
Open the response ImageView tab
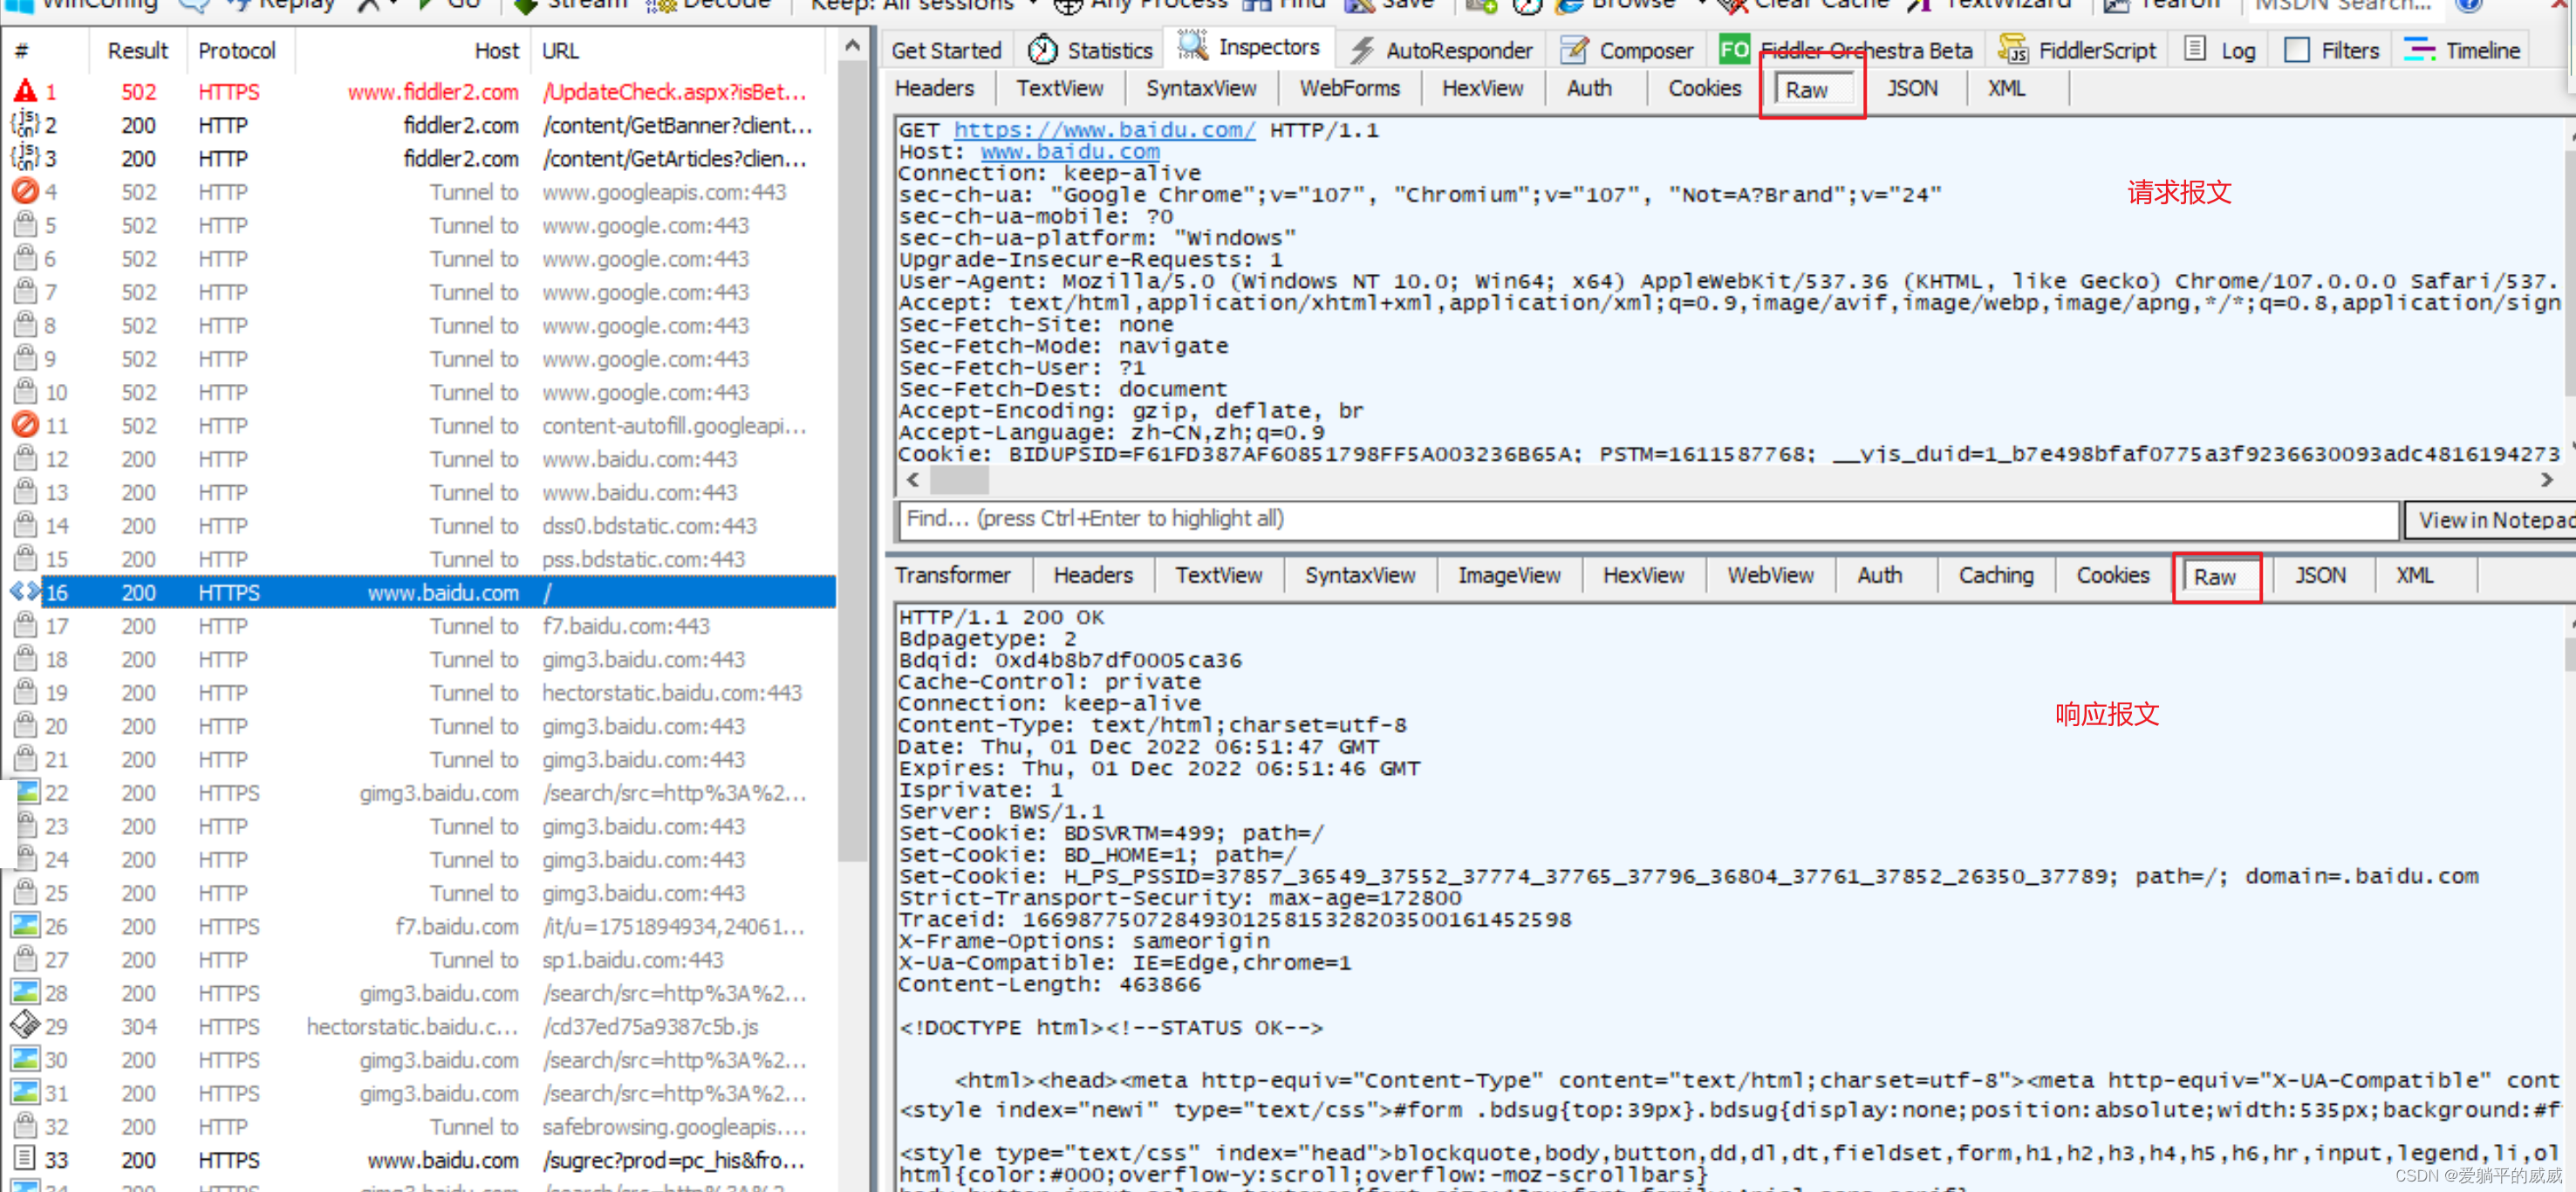(1508, 575)
